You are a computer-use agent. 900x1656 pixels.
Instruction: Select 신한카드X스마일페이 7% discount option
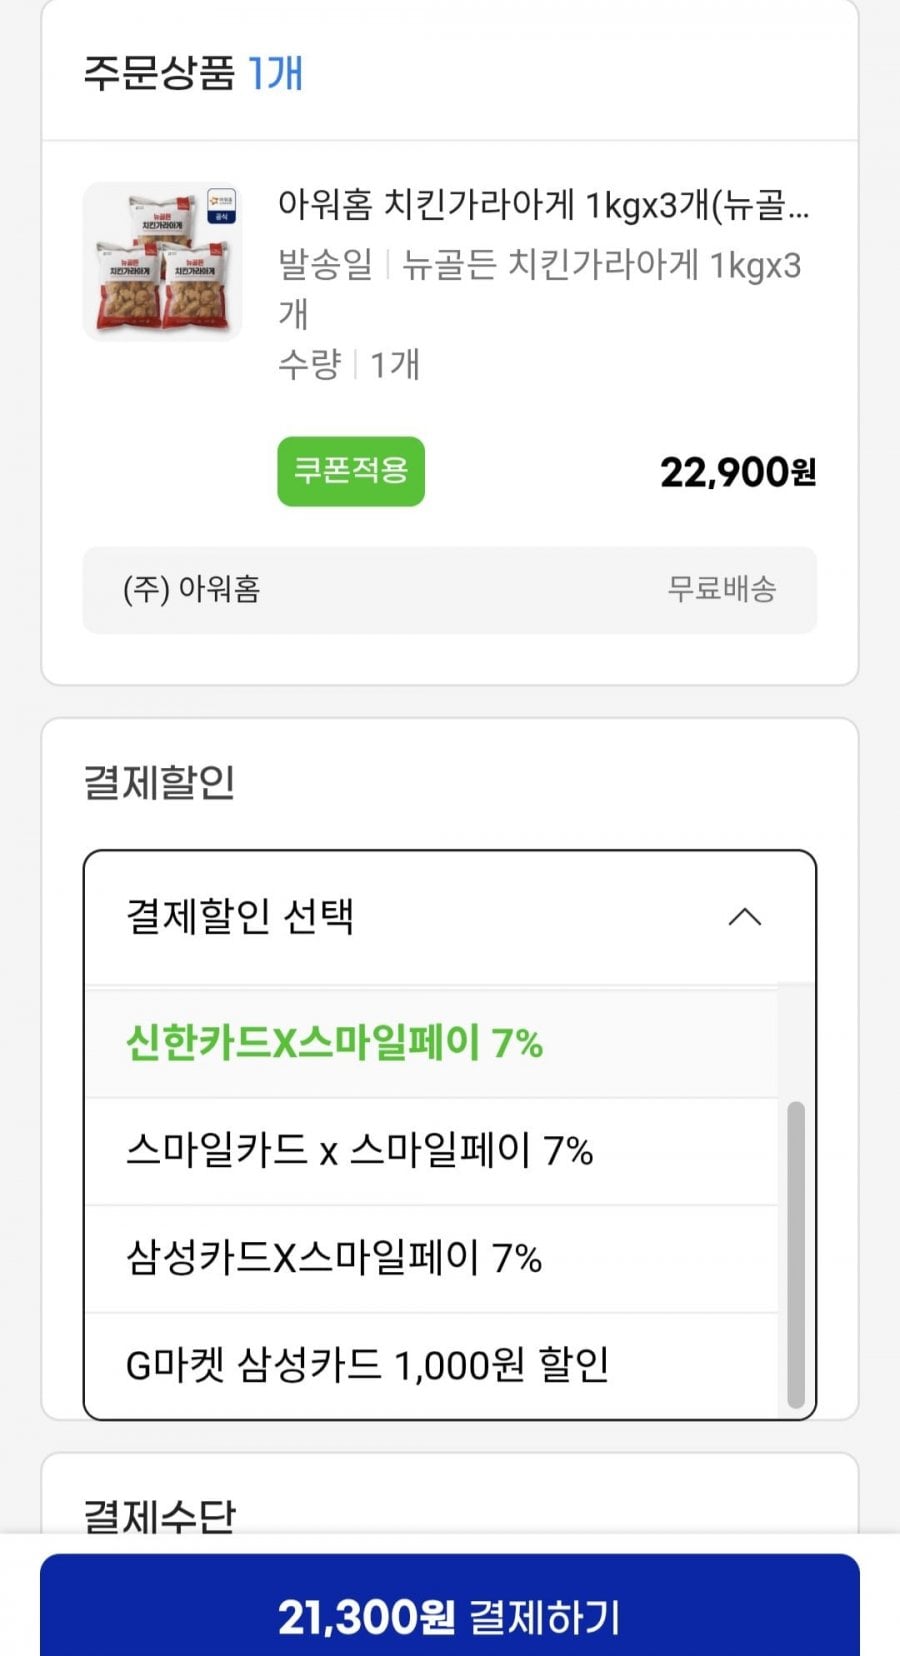[334, 1043]
